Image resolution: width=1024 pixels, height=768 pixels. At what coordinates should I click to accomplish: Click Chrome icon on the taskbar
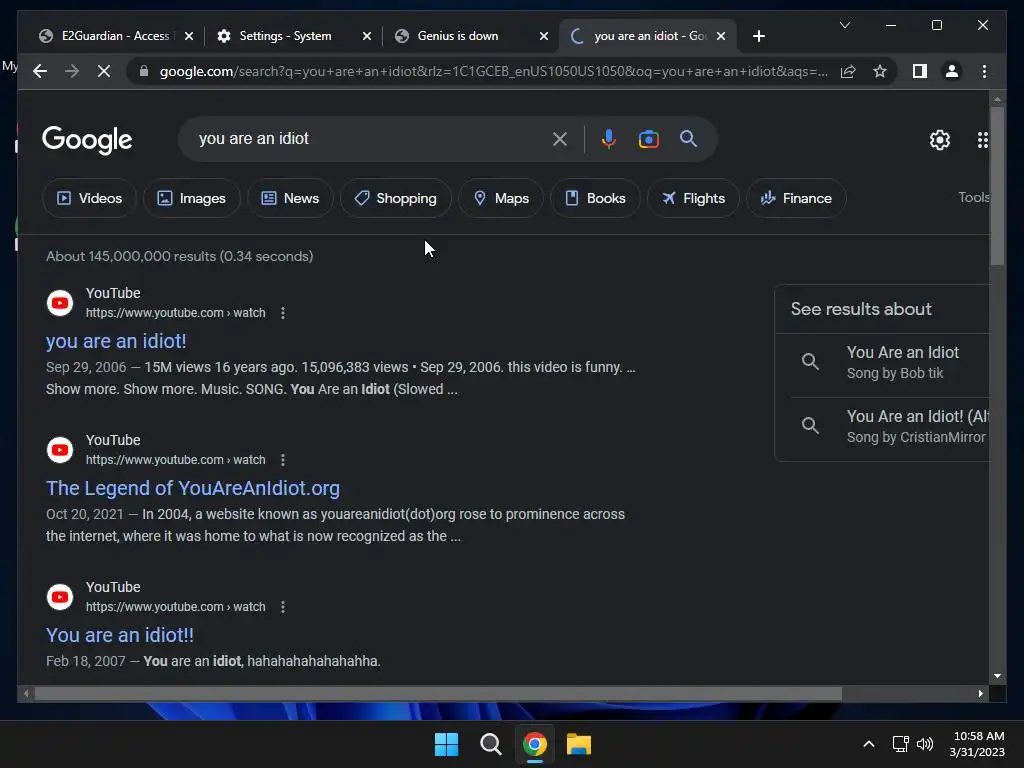pos(534,744)
